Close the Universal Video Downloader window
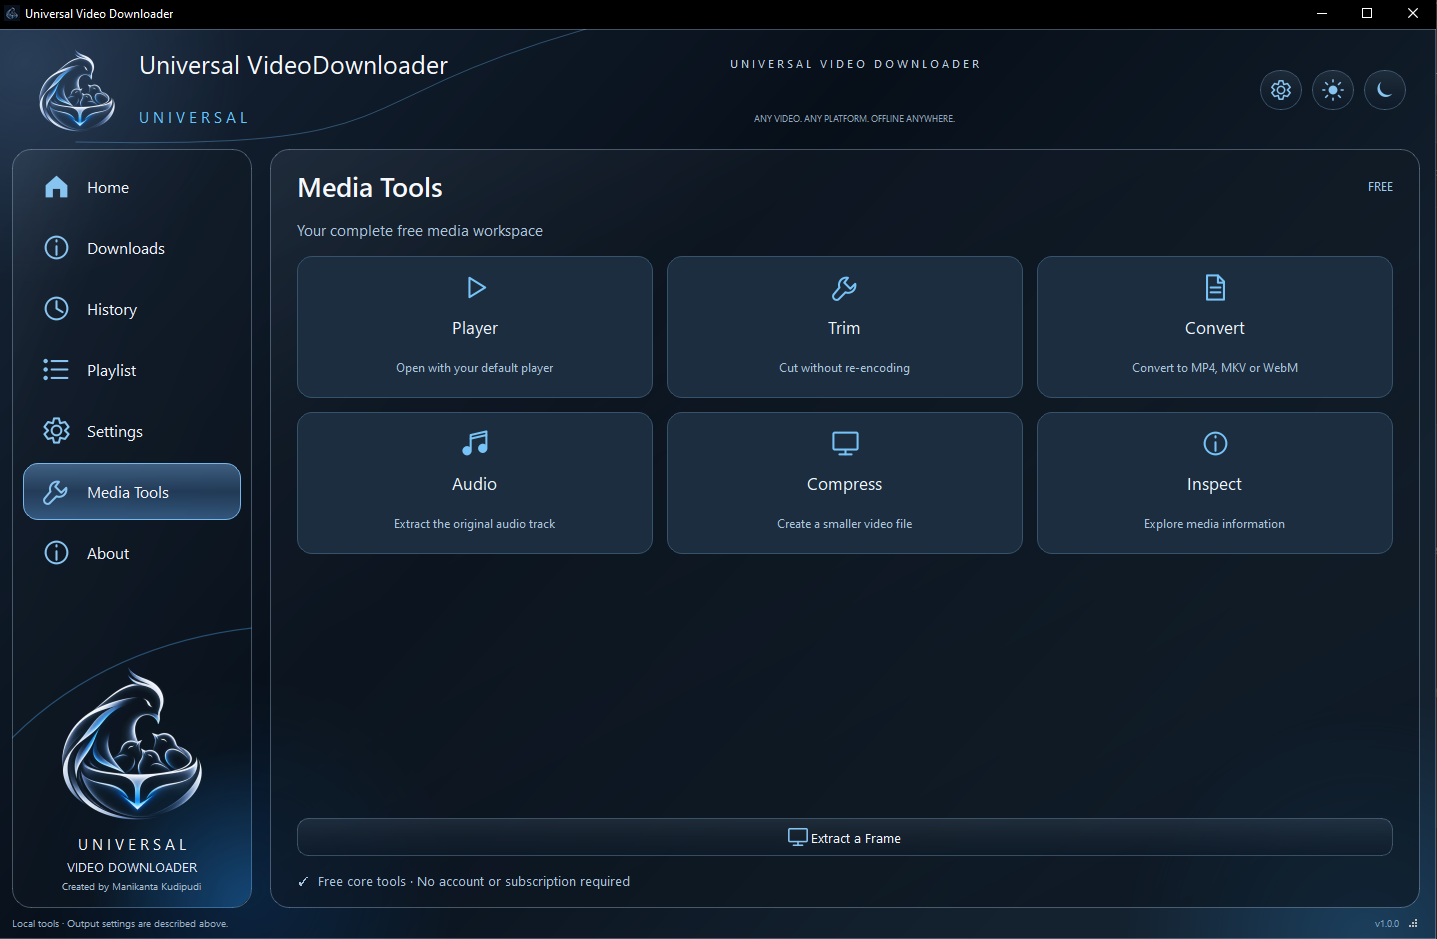This screenshot has width=1437, height=939. 1413,14
